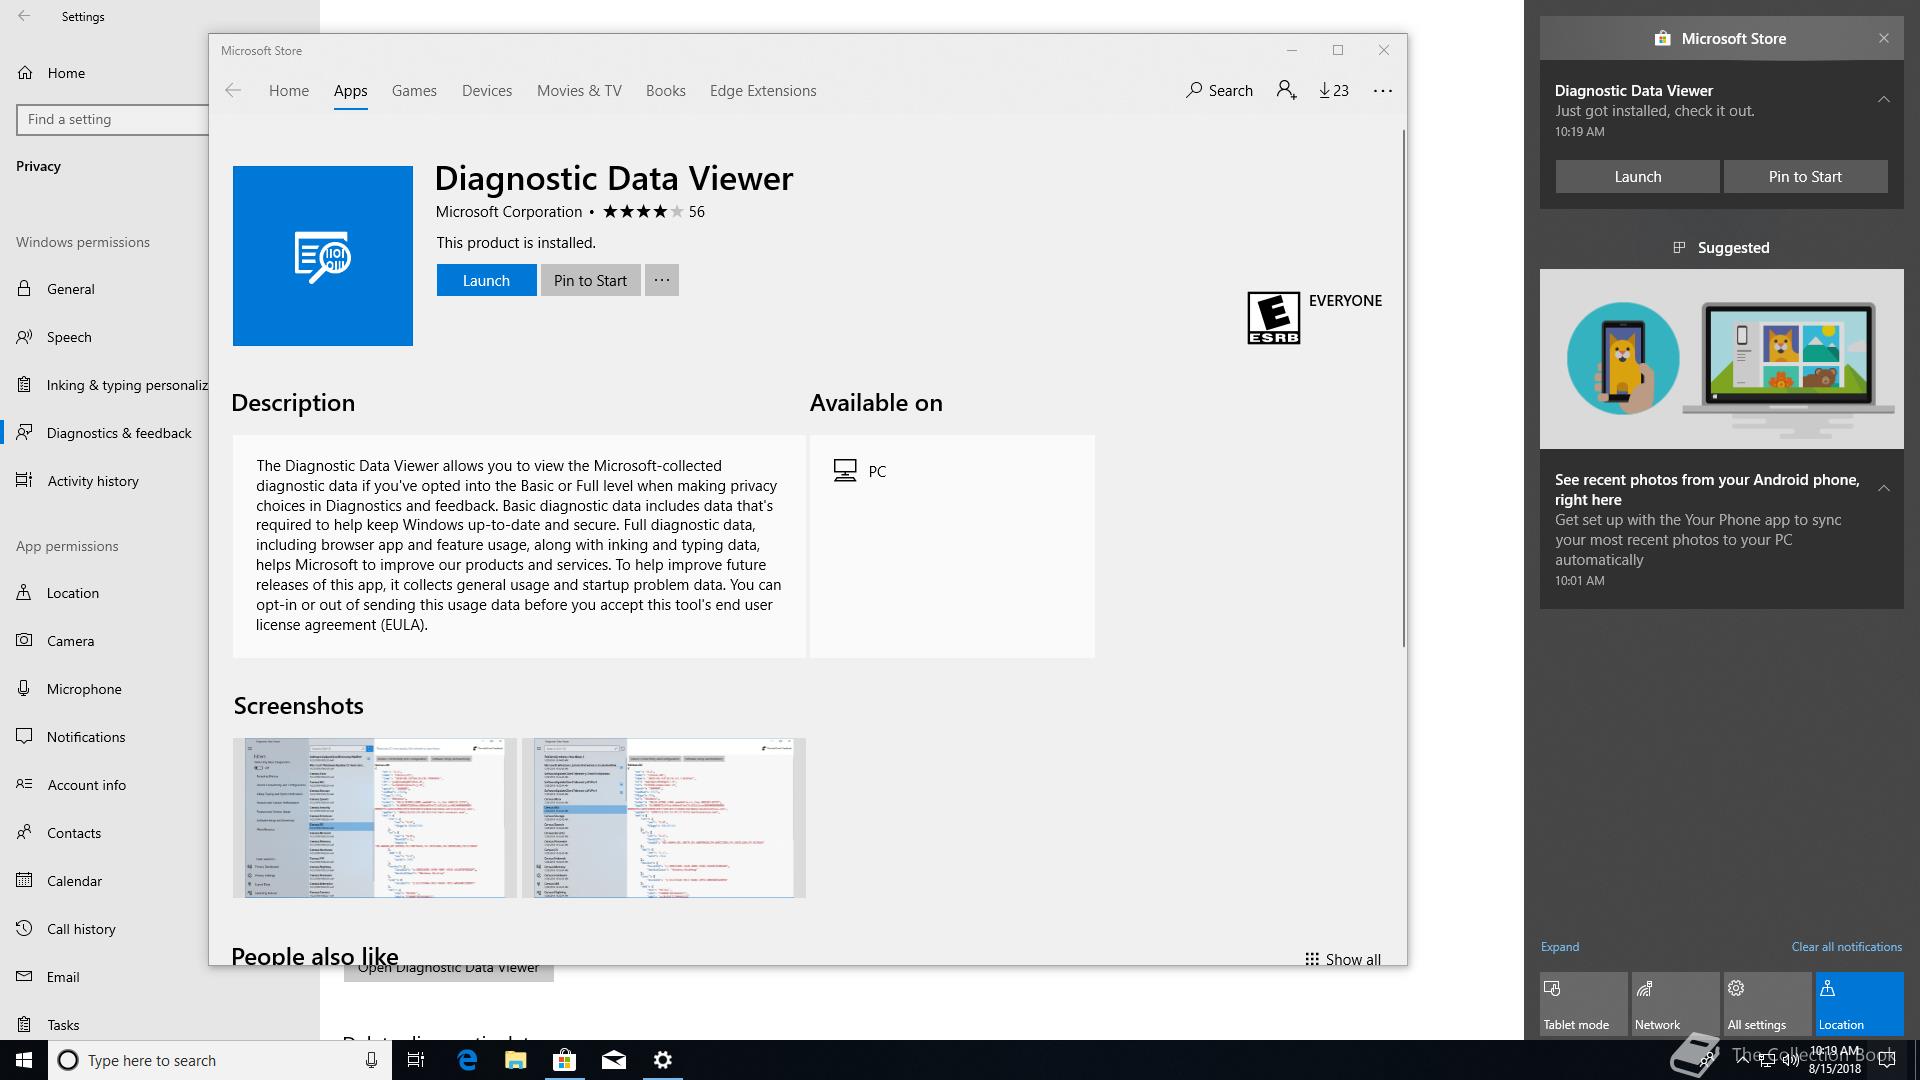Select the Apps tab in Store
The image size is (1920, 1080).
tap(350, 90)
